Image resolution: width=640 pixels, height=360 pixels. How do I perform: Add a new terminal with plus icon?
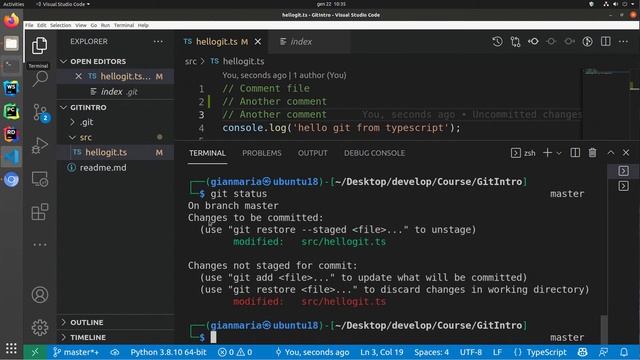[x=547, y=153]
